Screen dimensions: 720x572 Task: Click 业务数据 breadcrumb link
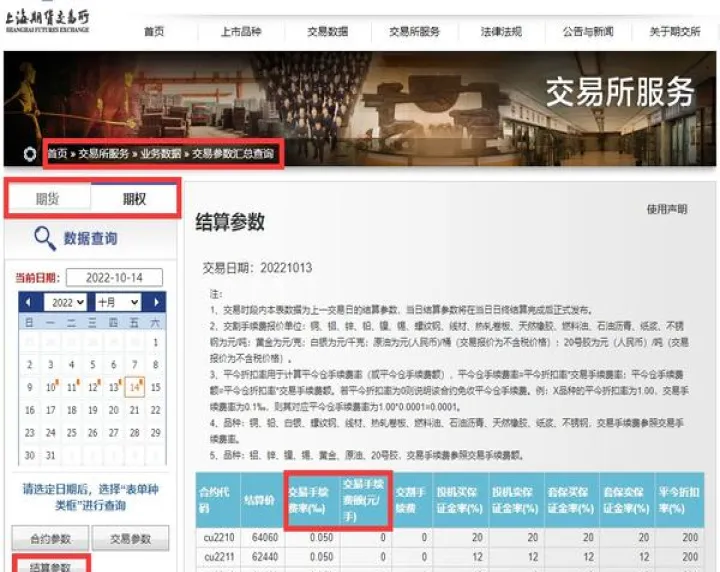tap(161, 153)
